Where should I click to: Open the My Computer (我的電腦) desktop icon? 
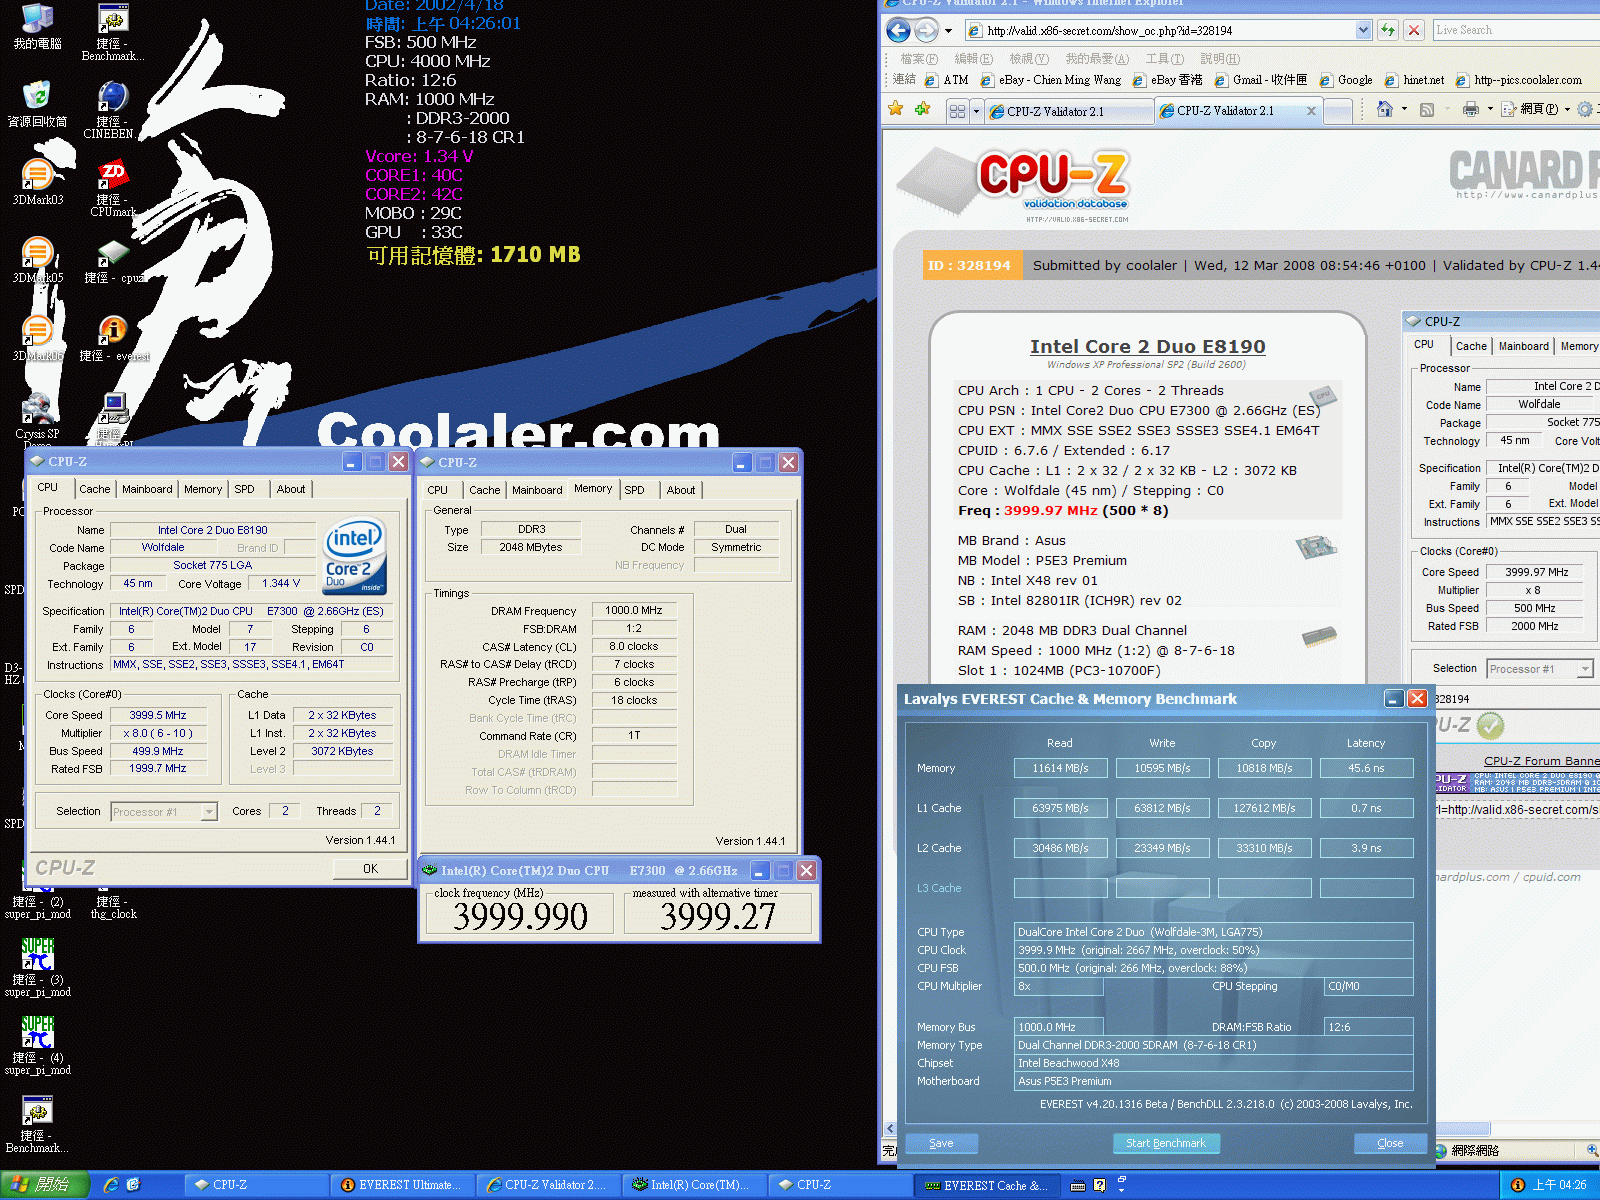tap(37, 27)
